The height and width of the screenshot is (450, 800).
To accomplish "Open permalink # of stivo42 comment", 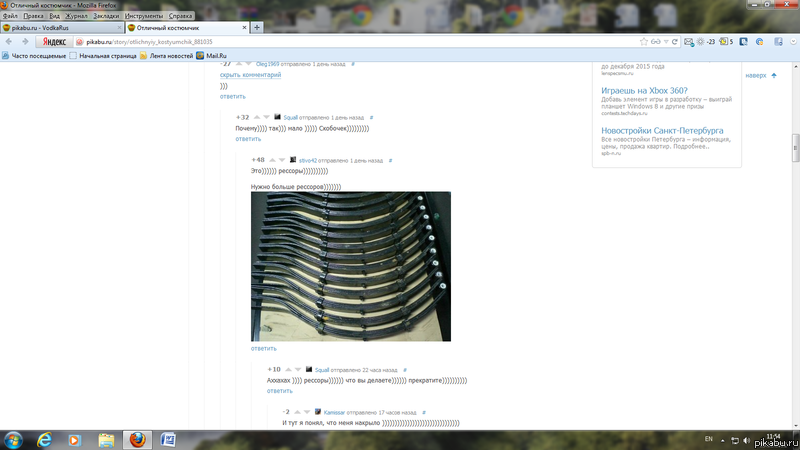I will point(390,161).
